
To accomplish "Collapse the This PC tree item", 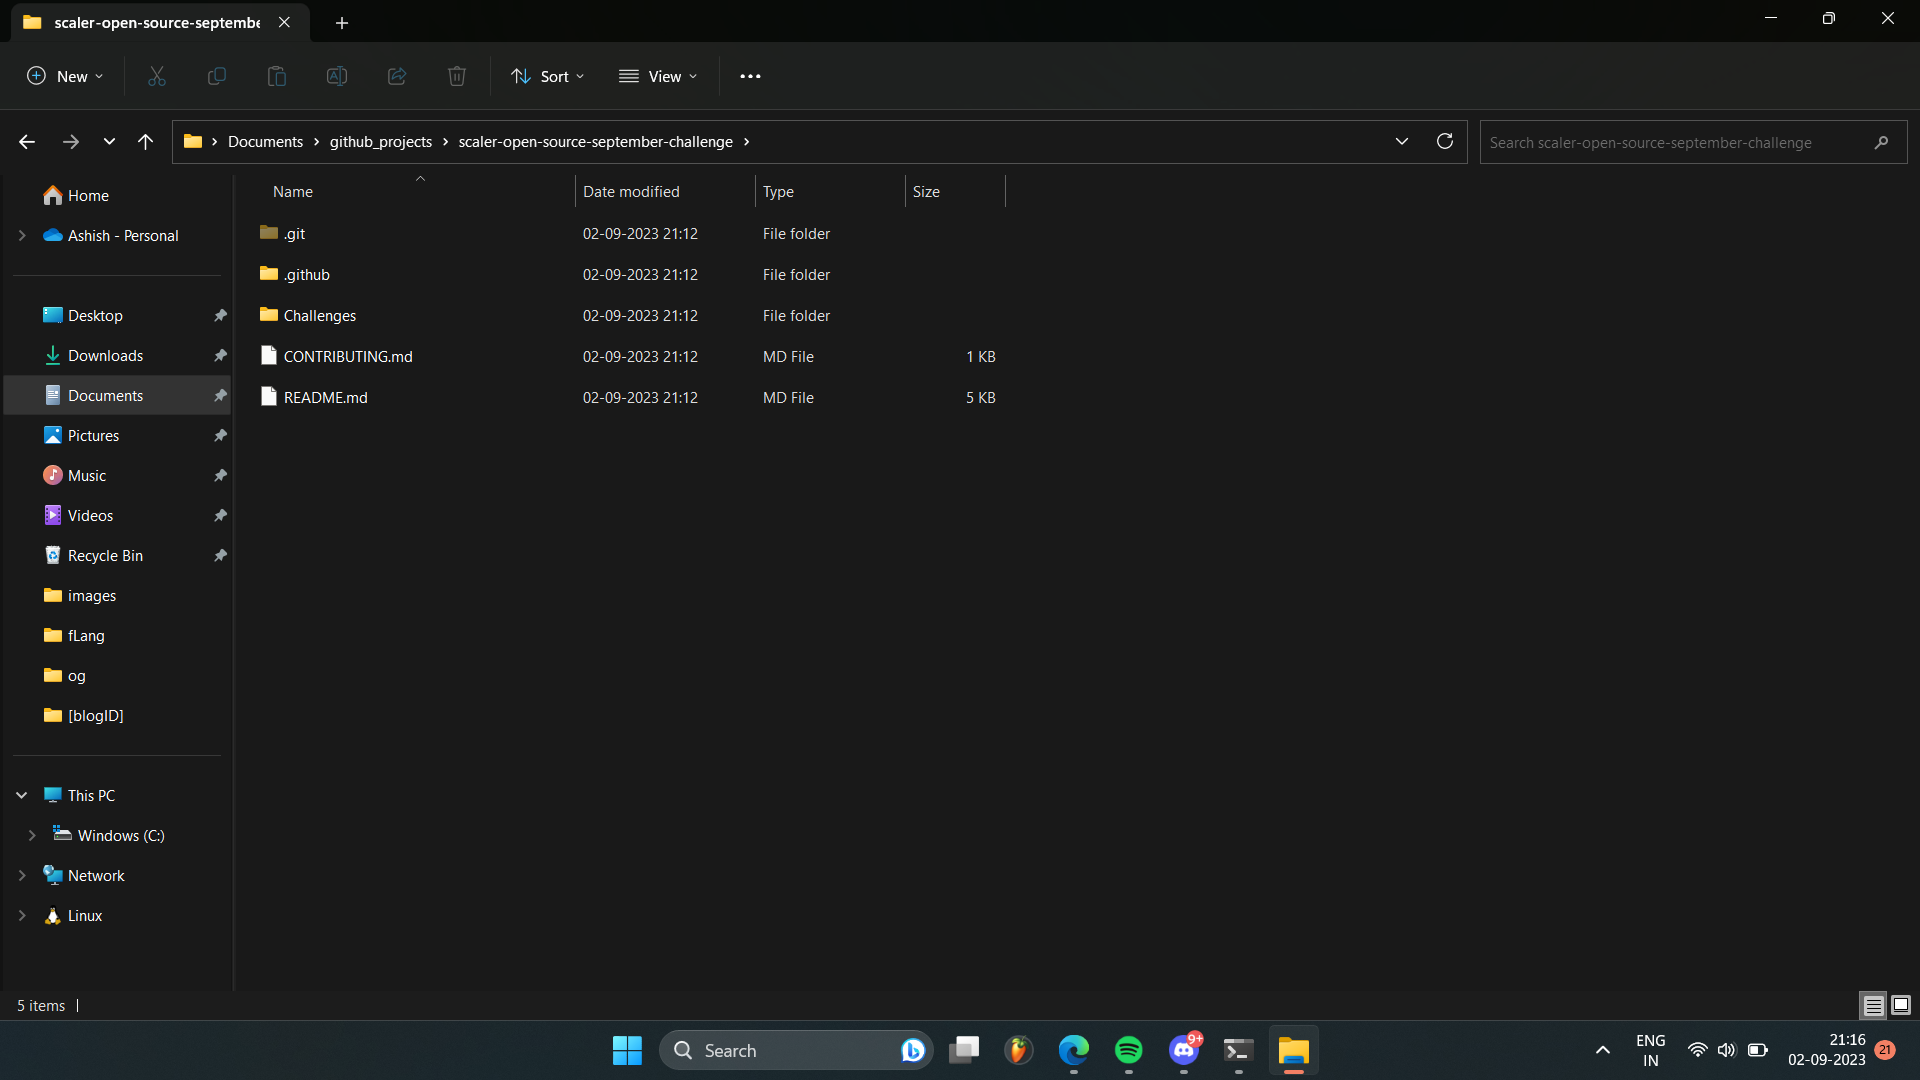I will click(x=21, y=794).
